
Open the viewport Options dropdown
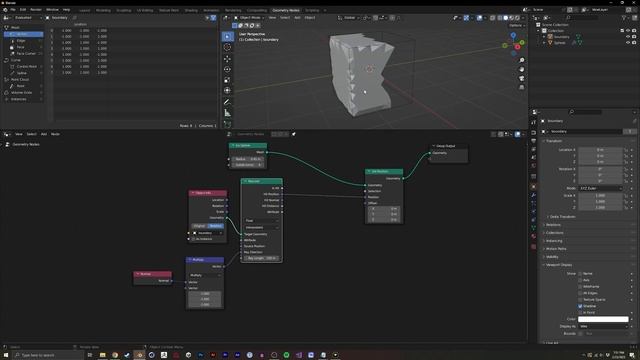point(517,25)
